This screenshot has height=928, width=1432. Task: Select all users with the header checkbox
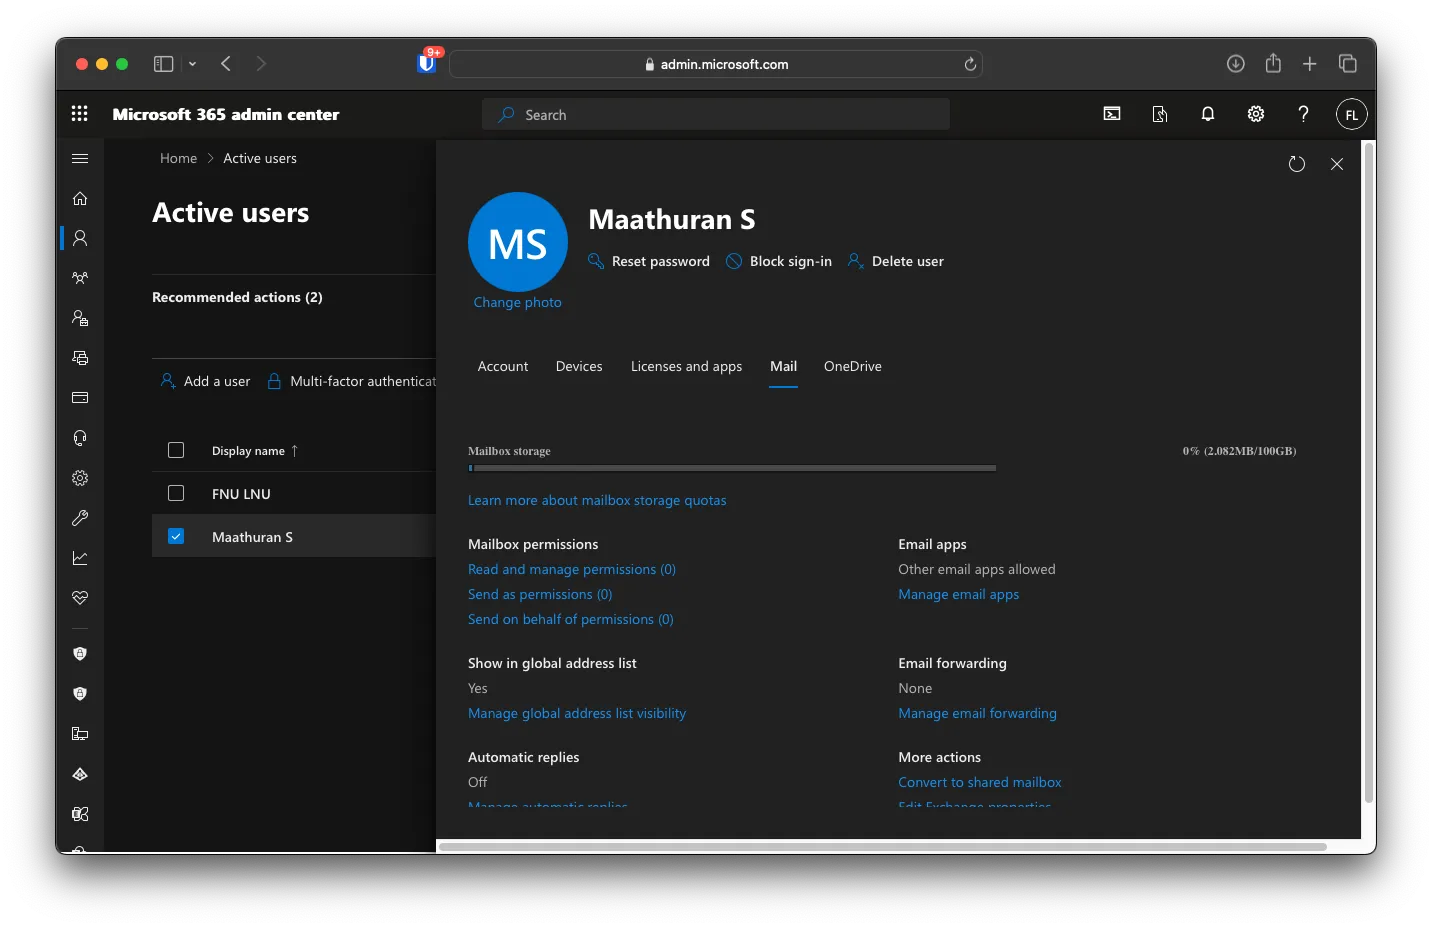pos(176,450)
